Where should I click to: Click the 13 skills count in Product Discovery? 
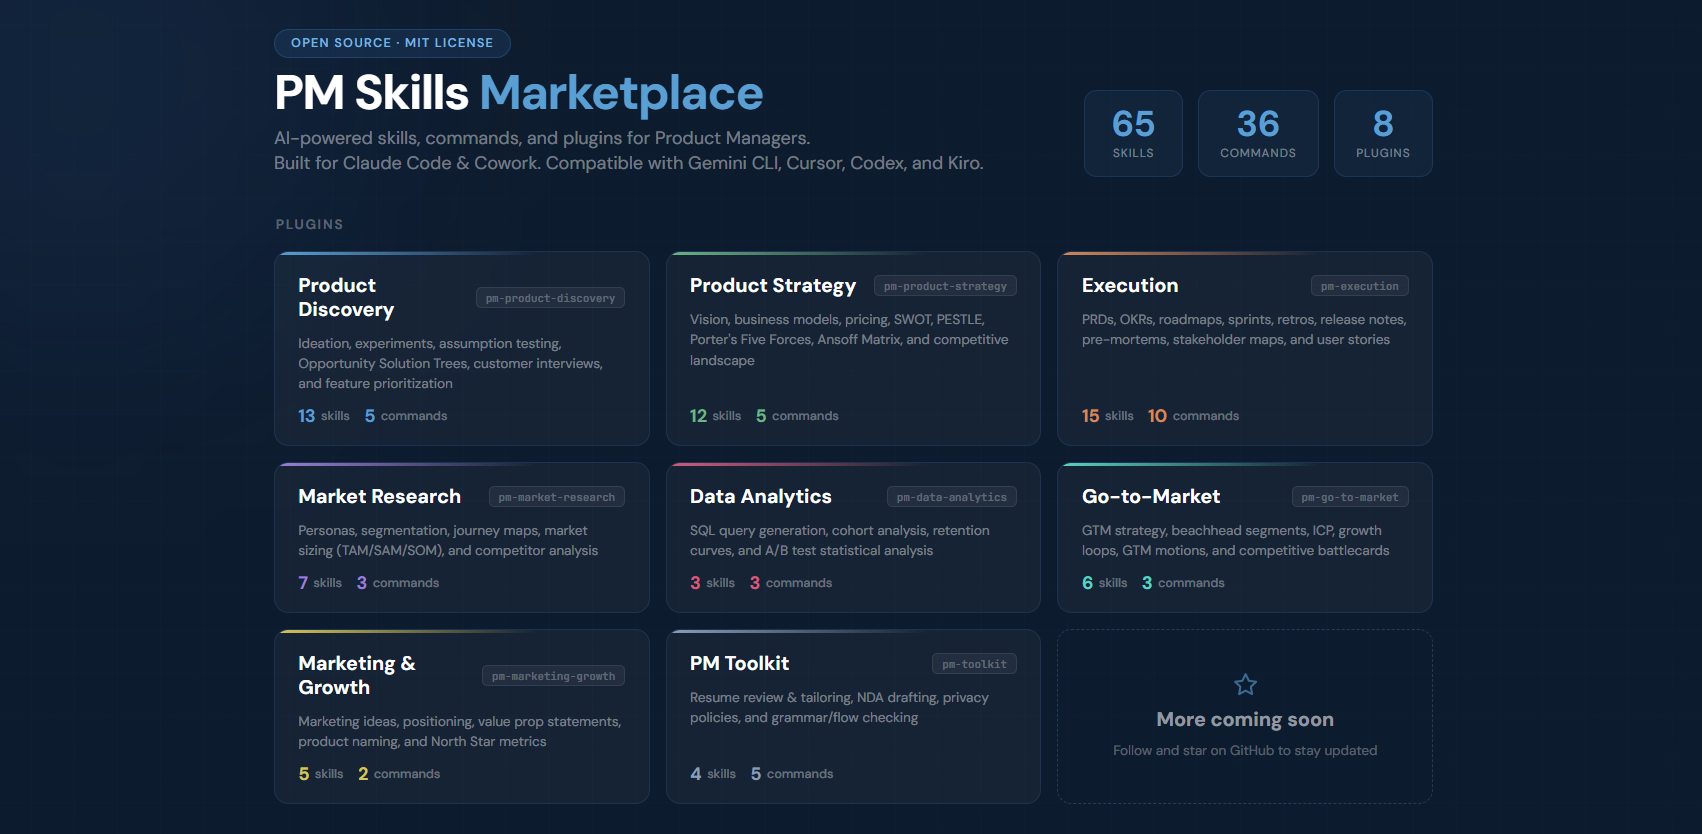324,416
